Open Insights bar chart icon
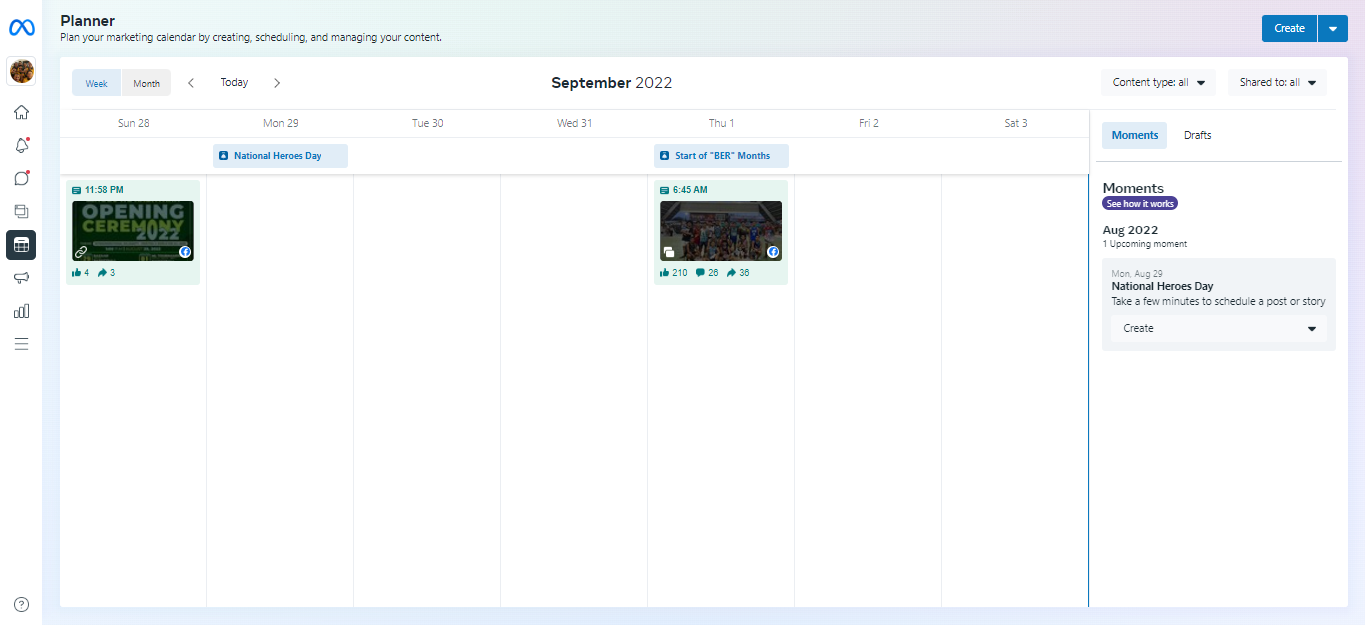1365x625 pixels. click(21, 311)
